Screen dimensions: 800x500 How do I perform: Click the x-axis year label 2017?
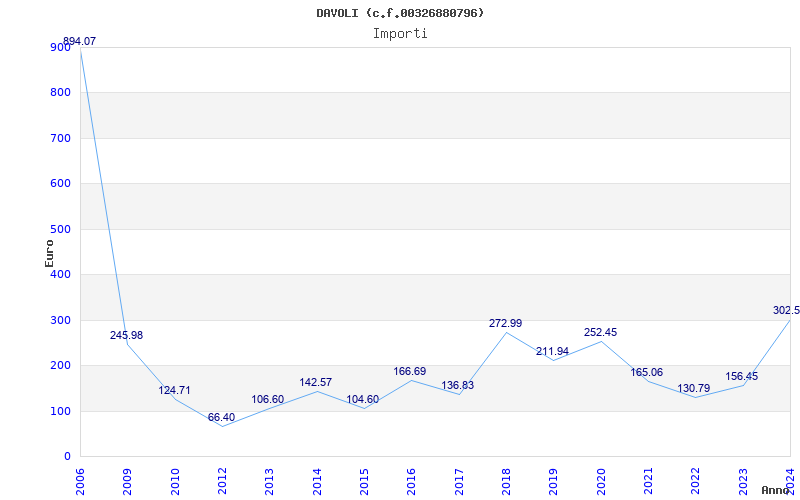click(459, 482)
